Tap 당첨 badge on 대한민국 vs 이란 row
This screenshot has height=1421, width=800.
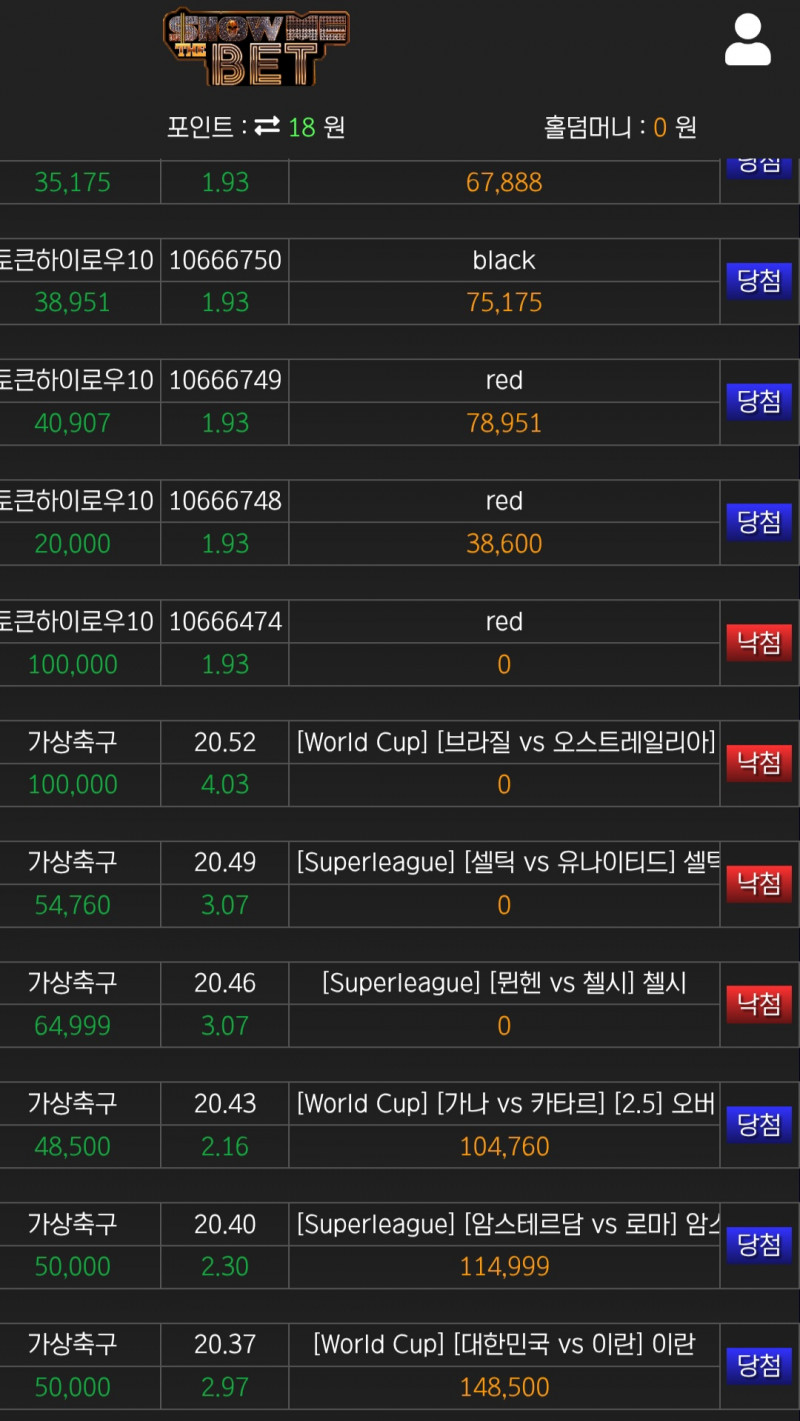pyautogui.click(x=759, y=1366)
